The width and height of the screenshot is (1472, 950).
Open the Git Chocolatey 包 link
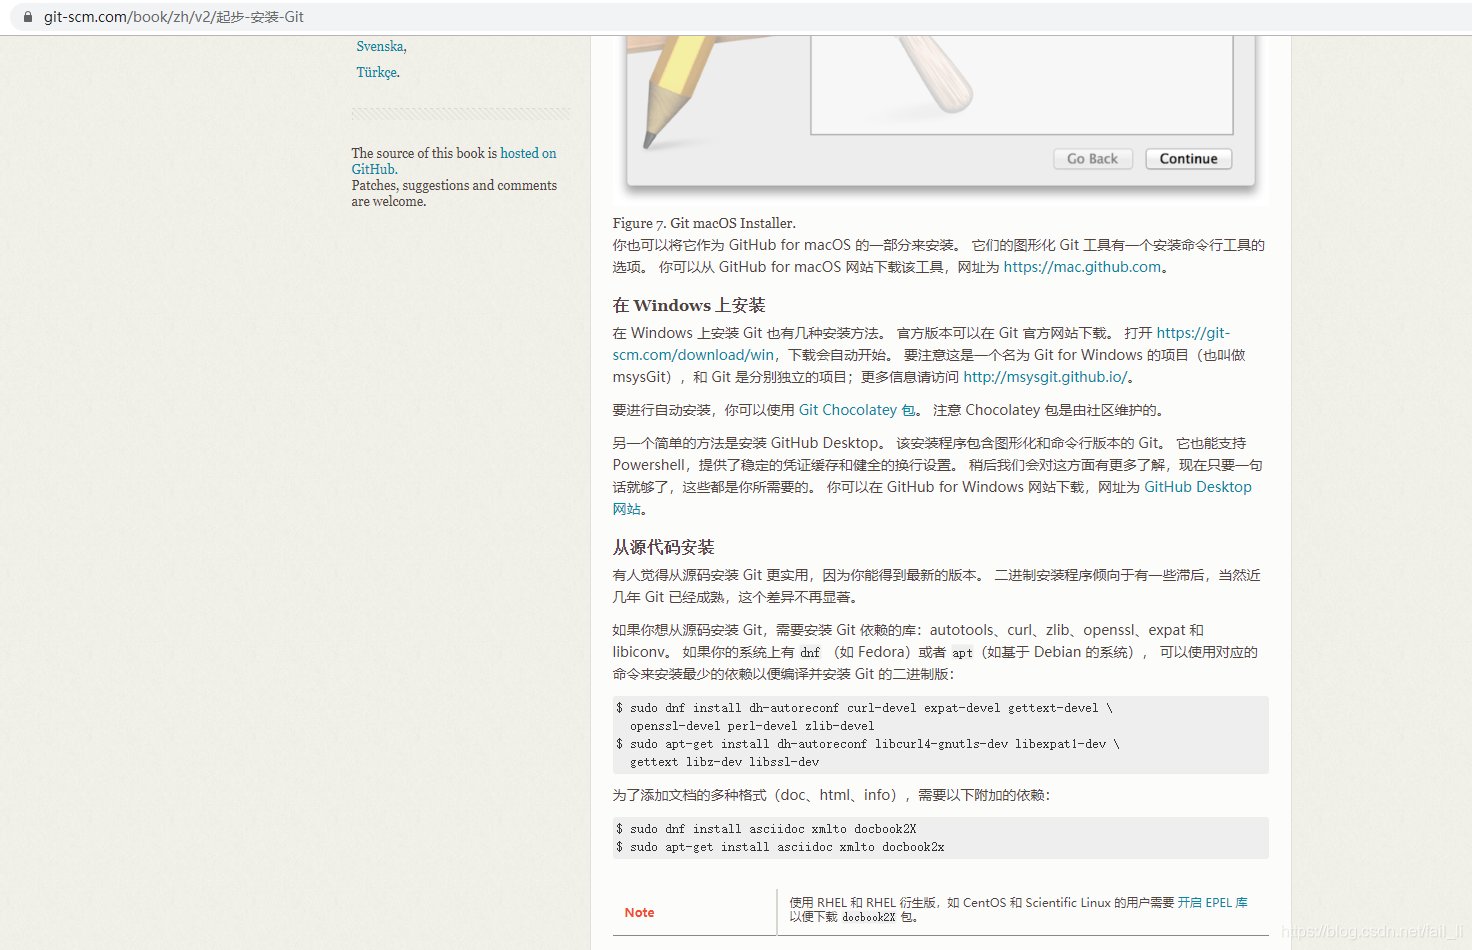coord(857,410)
